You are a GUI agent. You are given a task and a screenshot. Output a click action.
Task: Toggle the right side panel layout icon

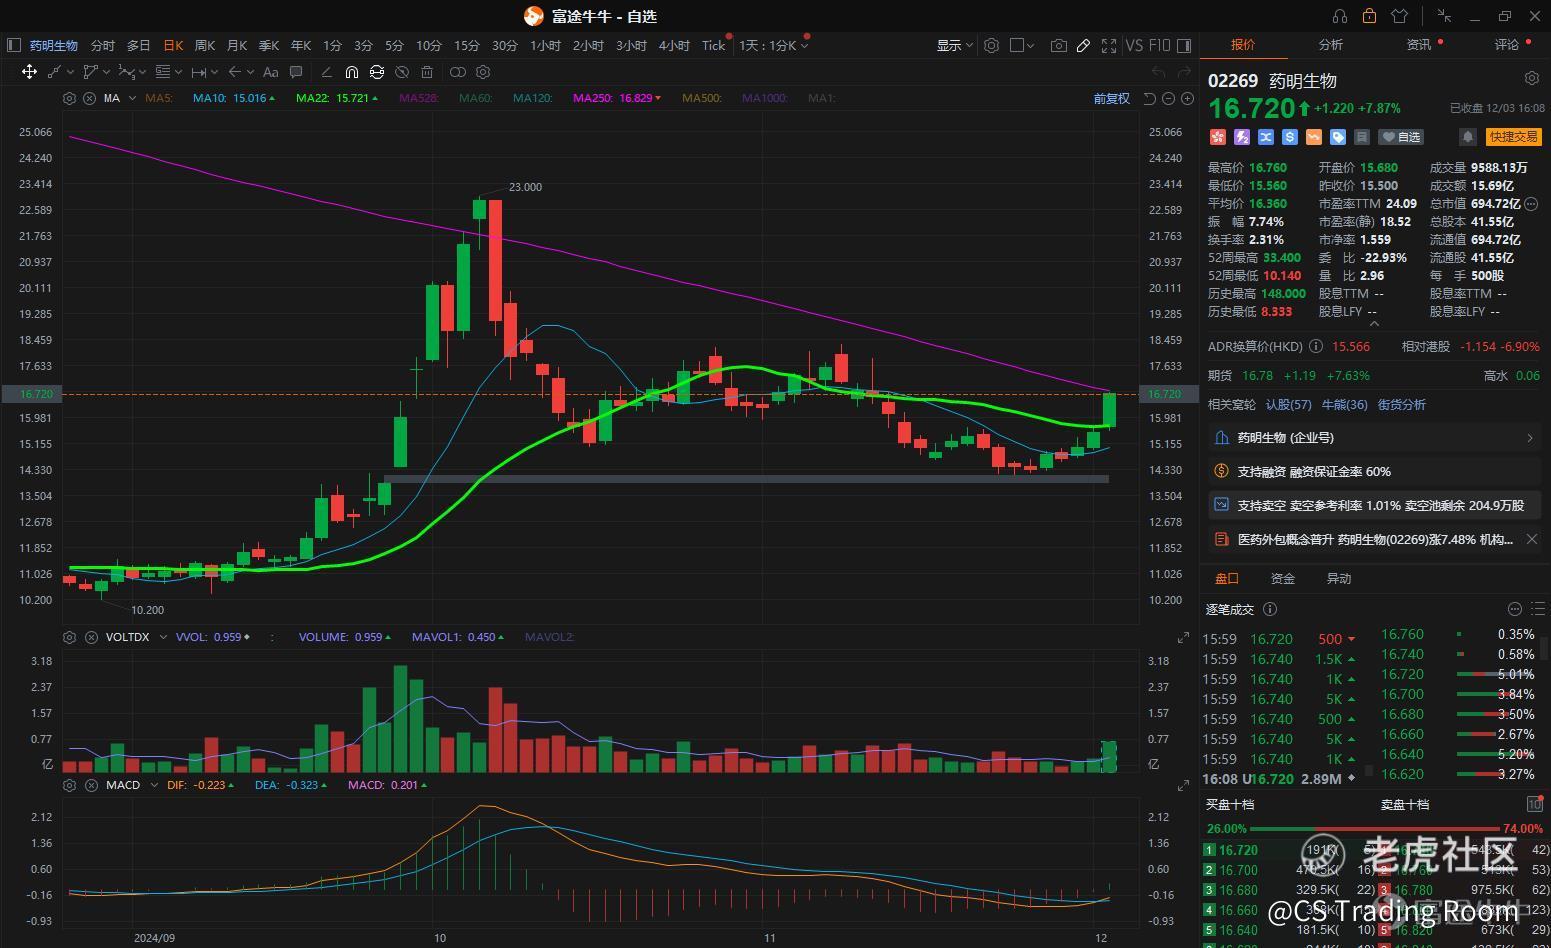click(x=1185, y=45)
